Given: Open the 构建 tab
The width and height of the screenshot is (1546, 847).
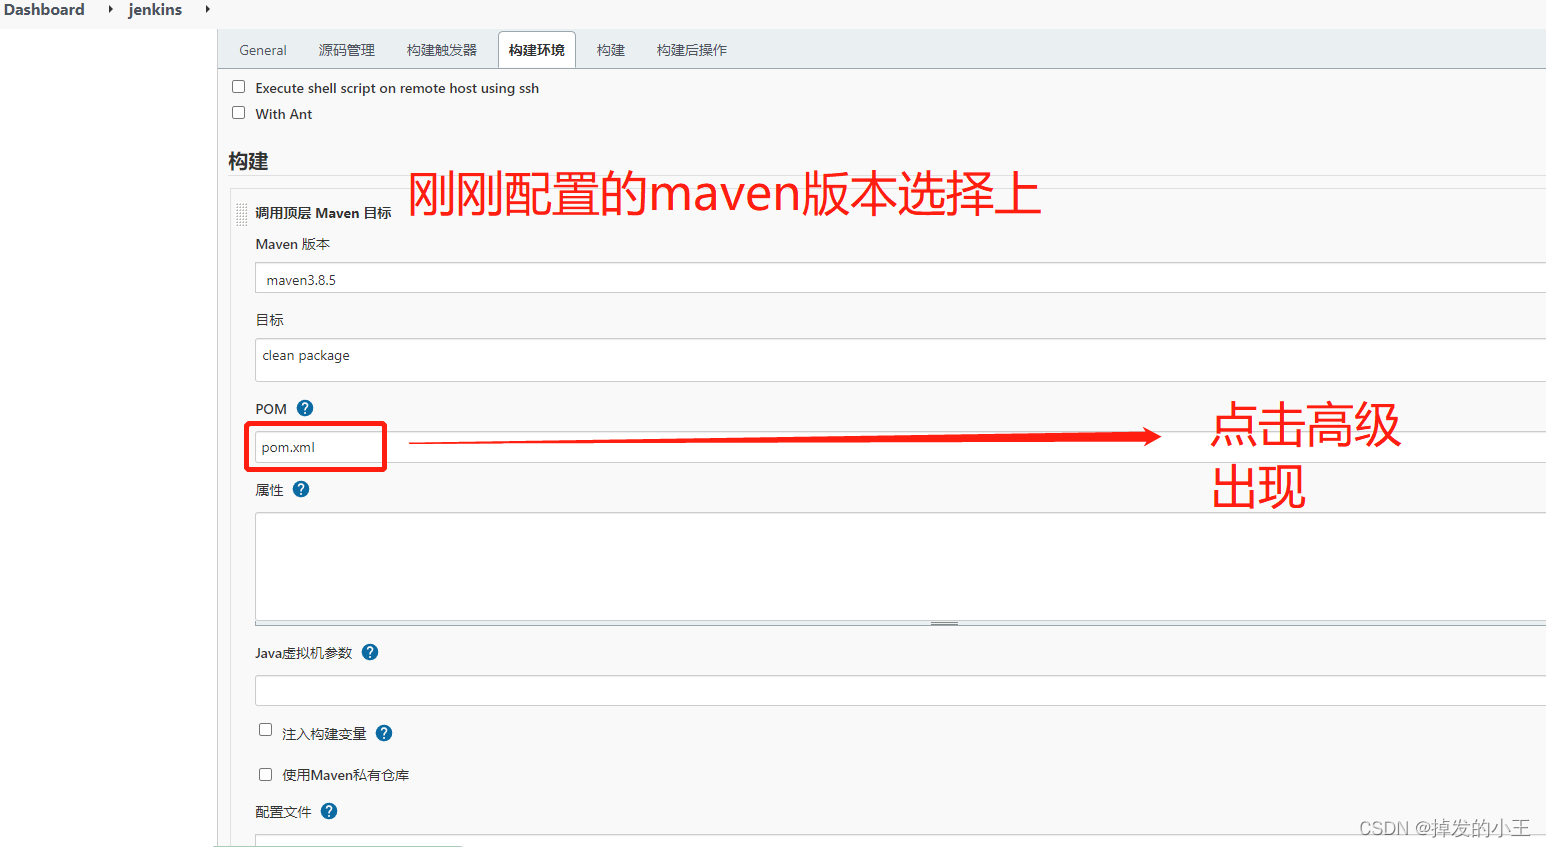Looking at the screenshot, I should 611,50.
